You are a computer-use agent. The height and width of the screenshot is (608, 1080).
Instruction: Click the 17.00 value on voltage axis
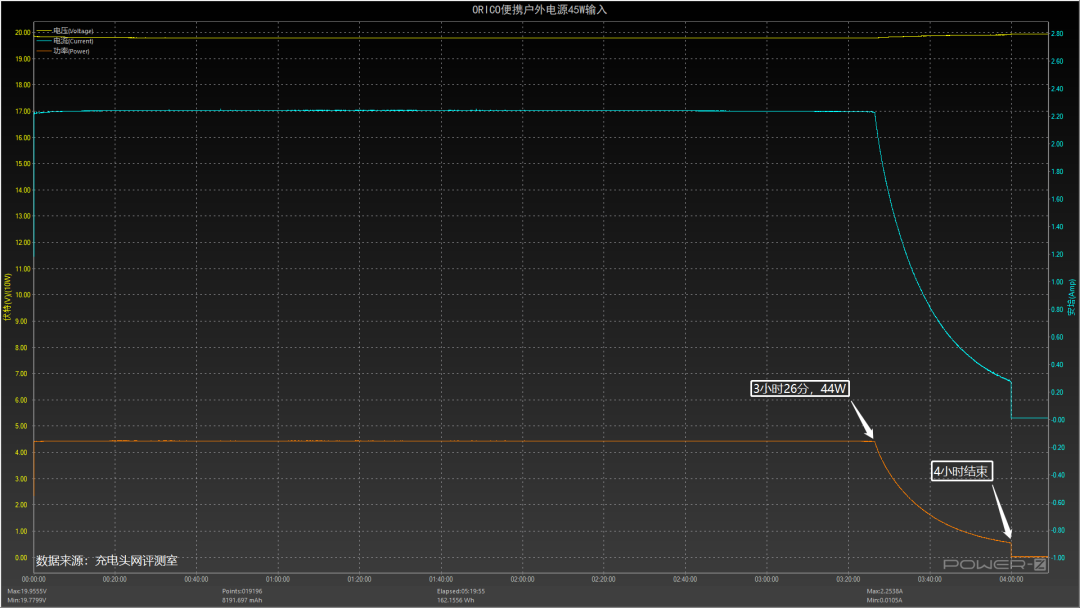coord(23,111)
